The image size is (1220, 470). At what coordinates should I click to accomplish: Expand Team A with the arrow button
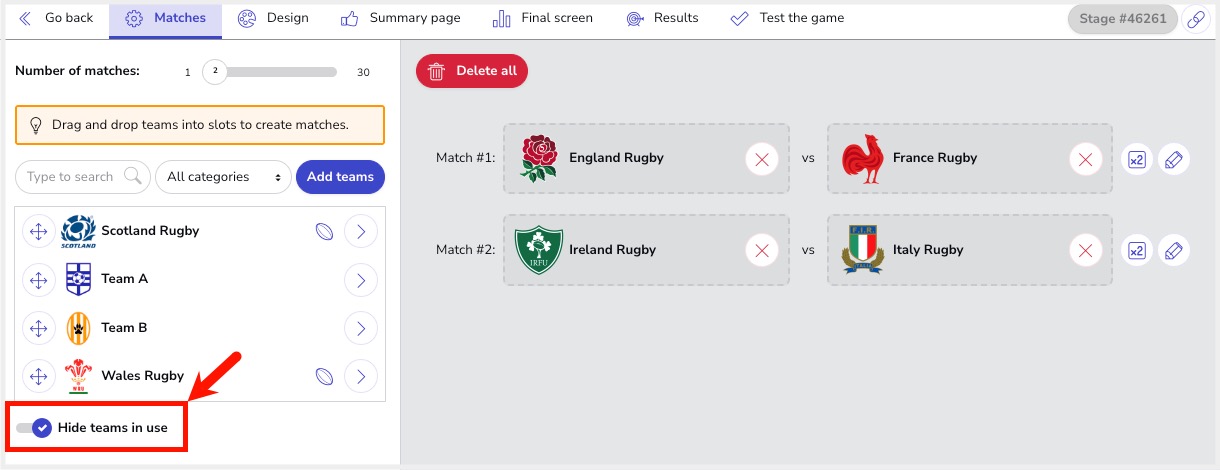[360, 279]
